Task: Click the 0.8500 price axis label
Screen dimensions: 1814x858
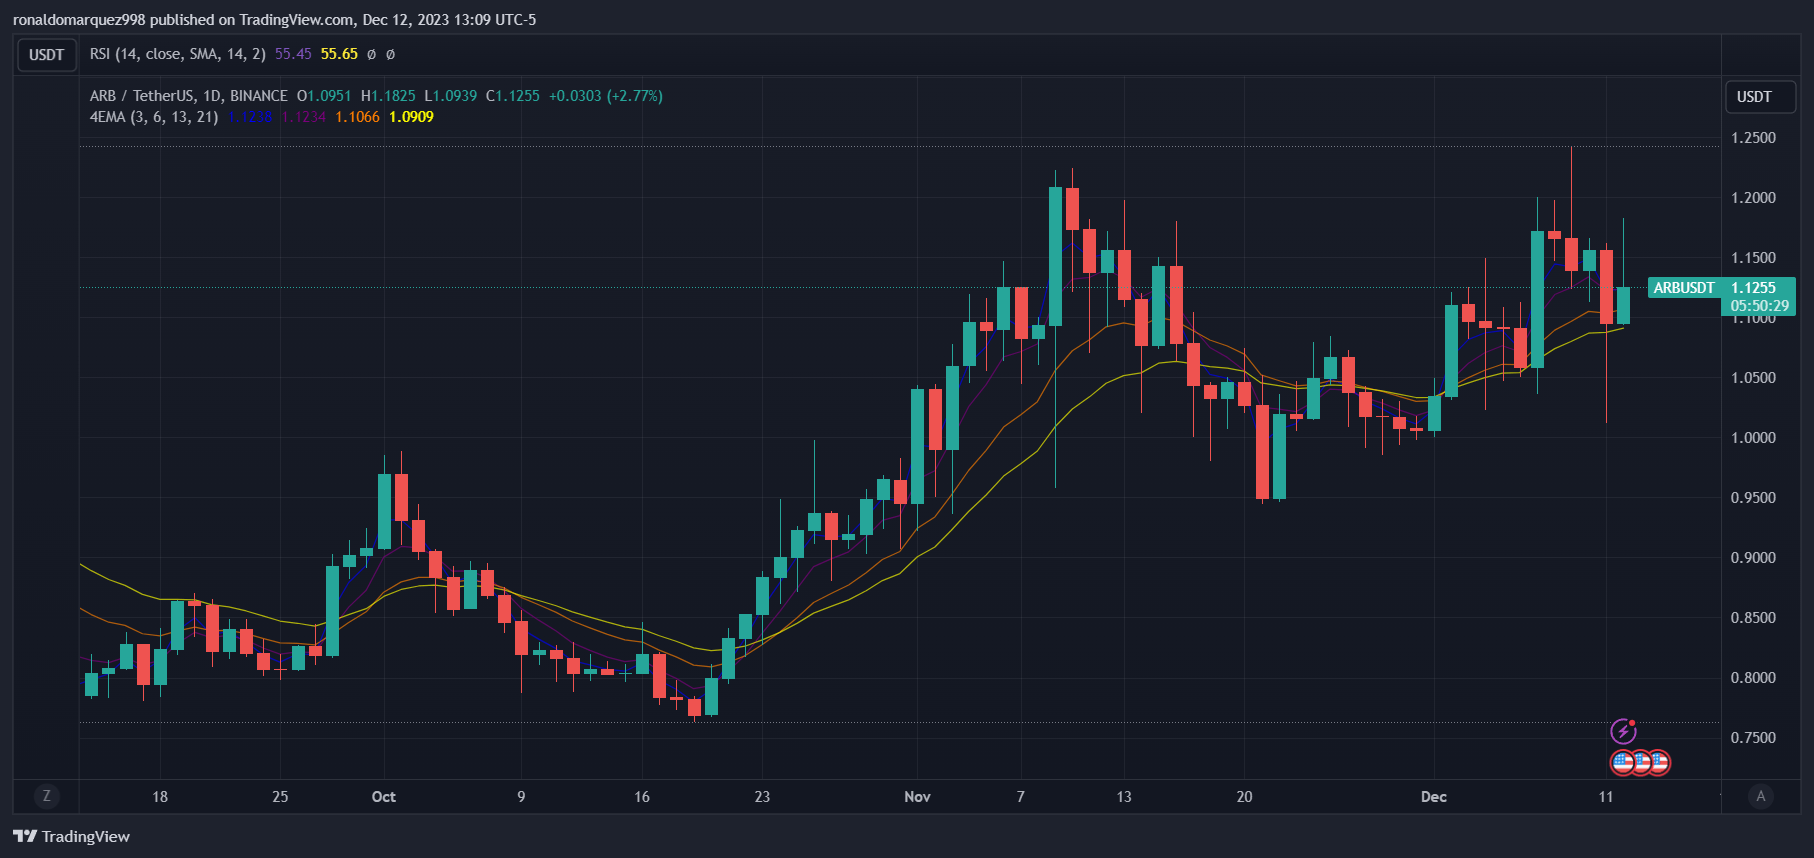Action: [x=1754, y=618]
